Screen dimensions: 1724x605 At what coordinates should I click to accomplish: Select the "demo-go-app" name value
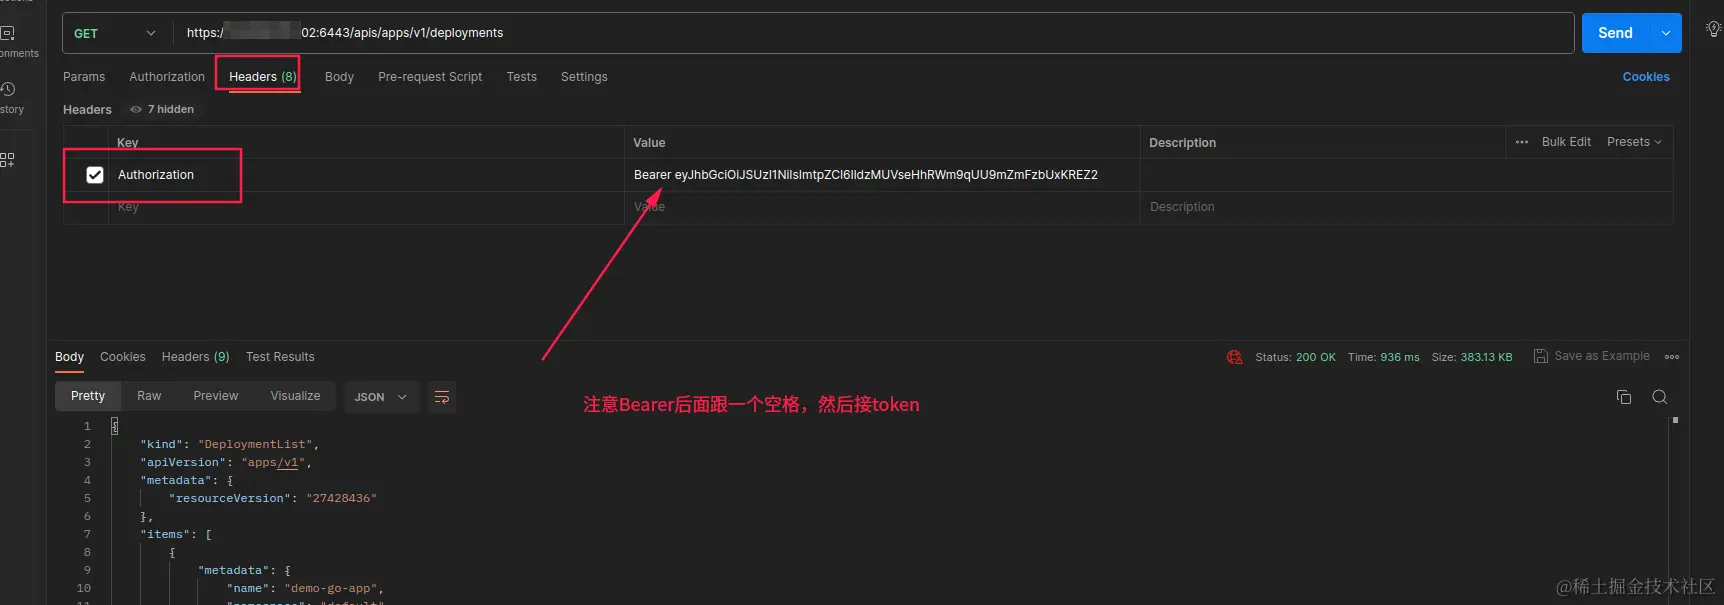(331, 588)
